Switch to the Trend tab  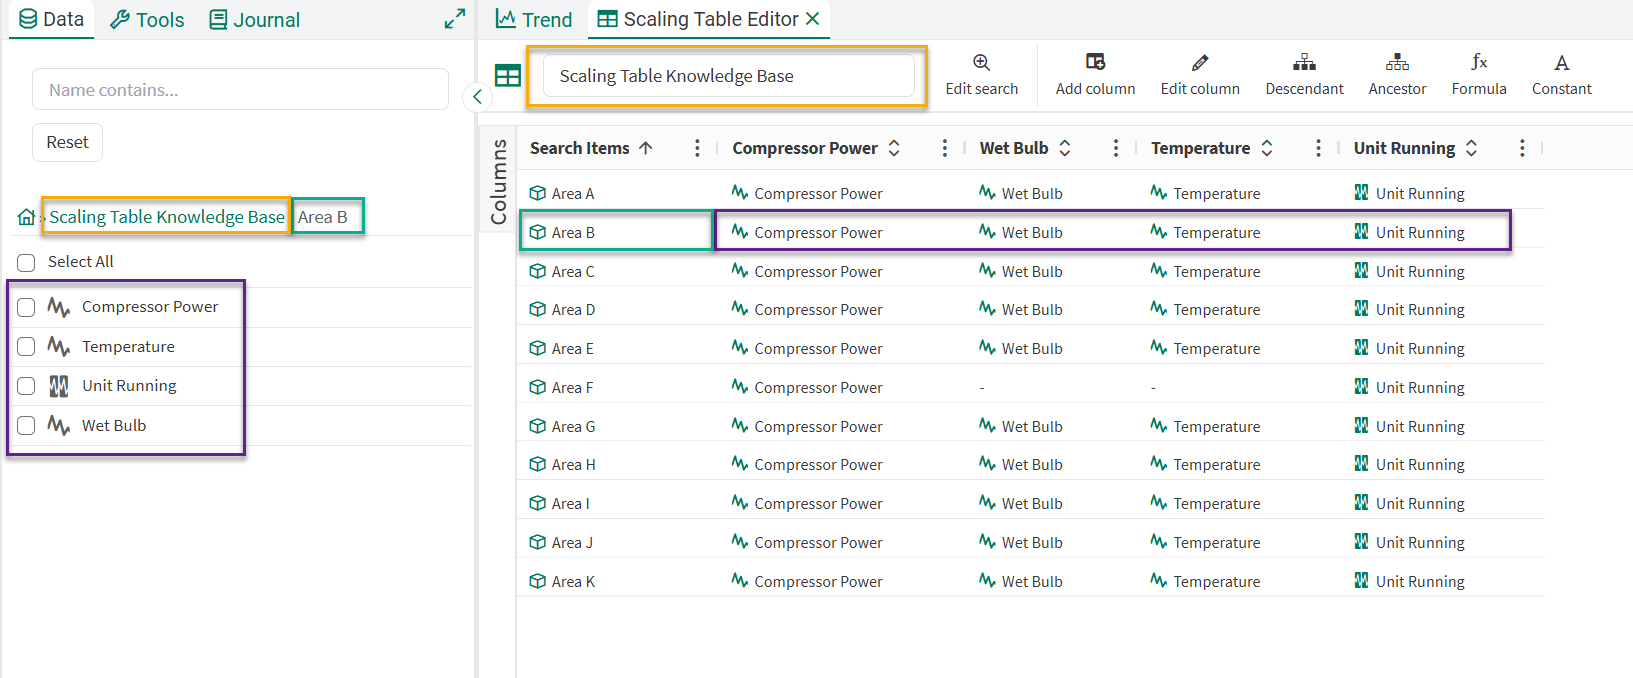click(x=535, y=20)
